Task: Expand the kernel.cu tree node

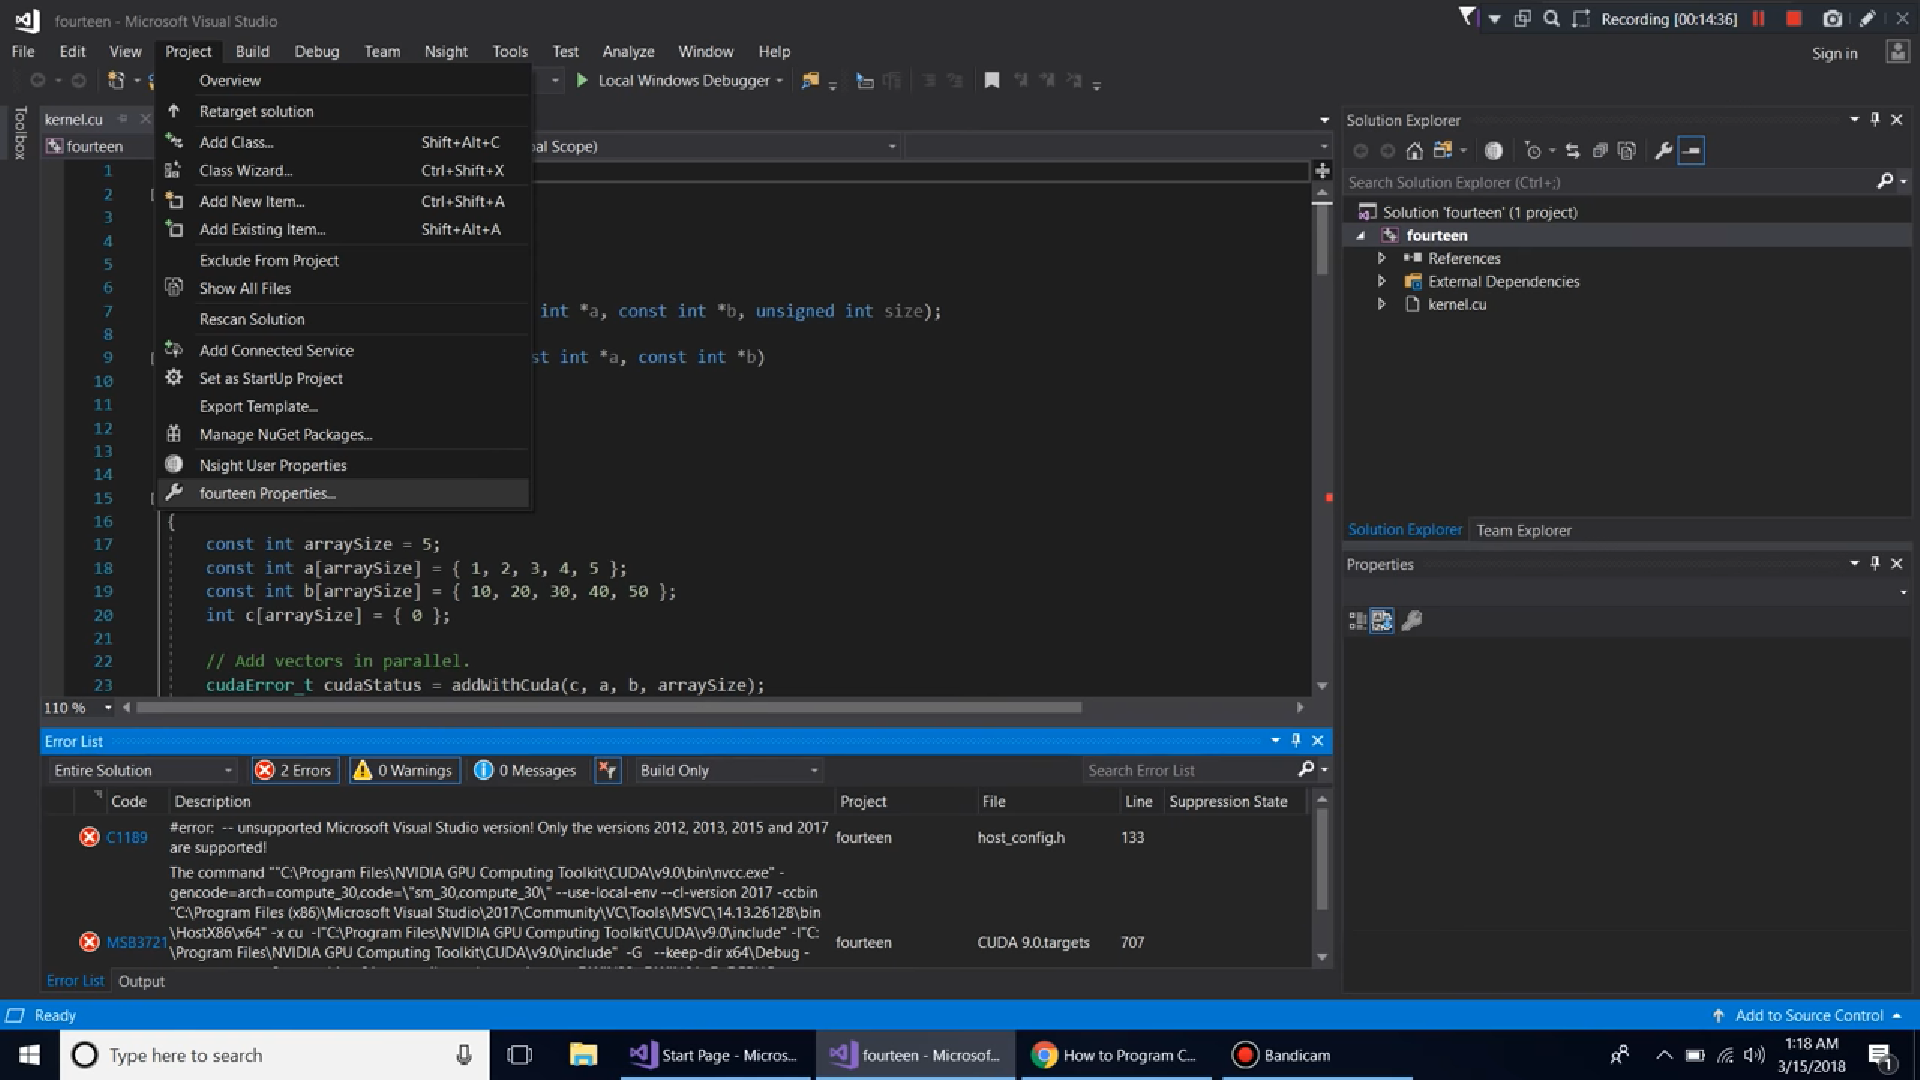Action: point(1381,304)
